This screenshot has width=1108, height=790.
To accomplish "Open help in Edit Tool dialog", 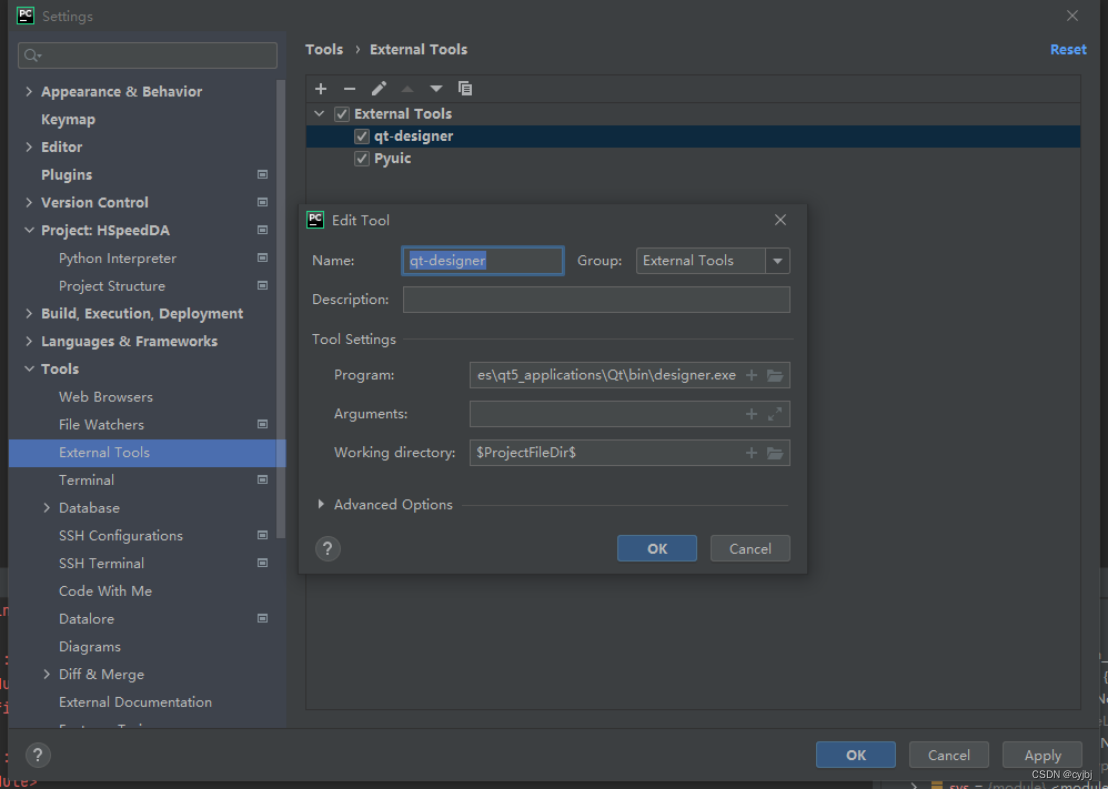I will [x=328, y=549].
